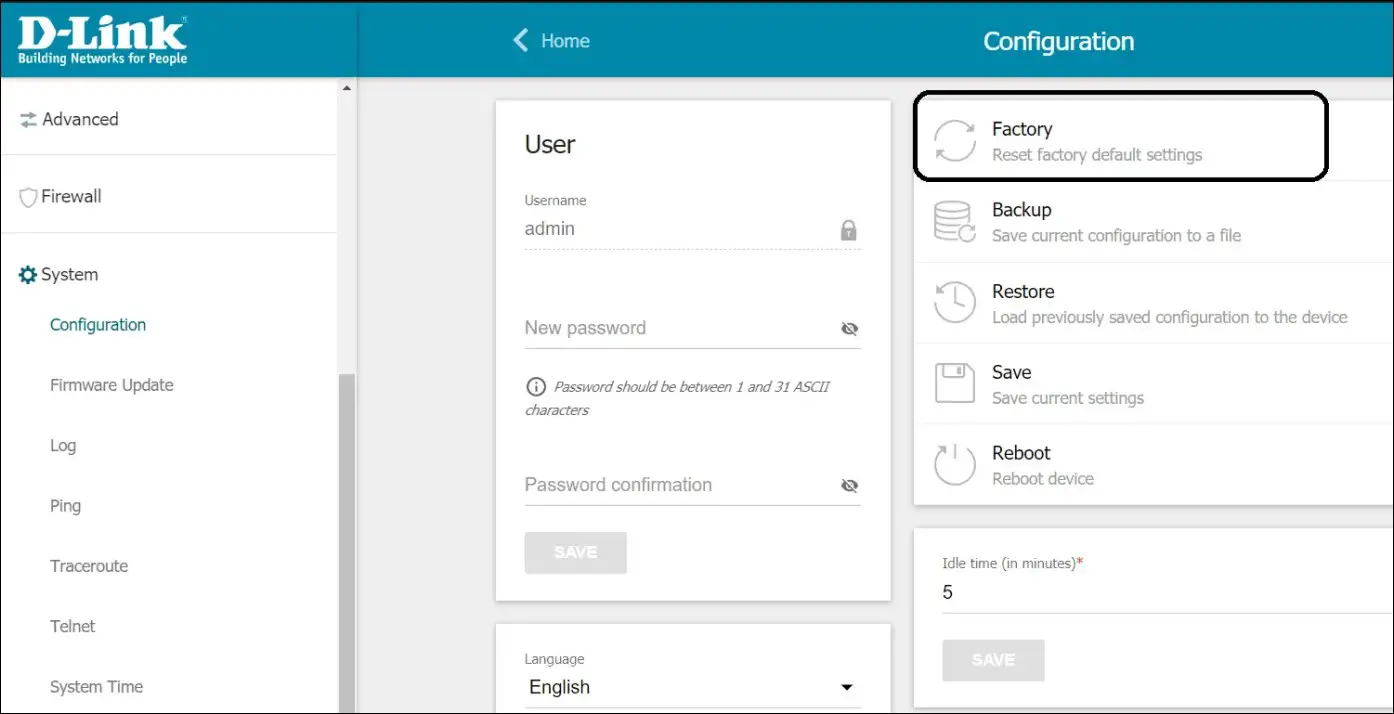Click the Firewall shield icon
The image size is (1394, 714).
click(x=28, y=197)
